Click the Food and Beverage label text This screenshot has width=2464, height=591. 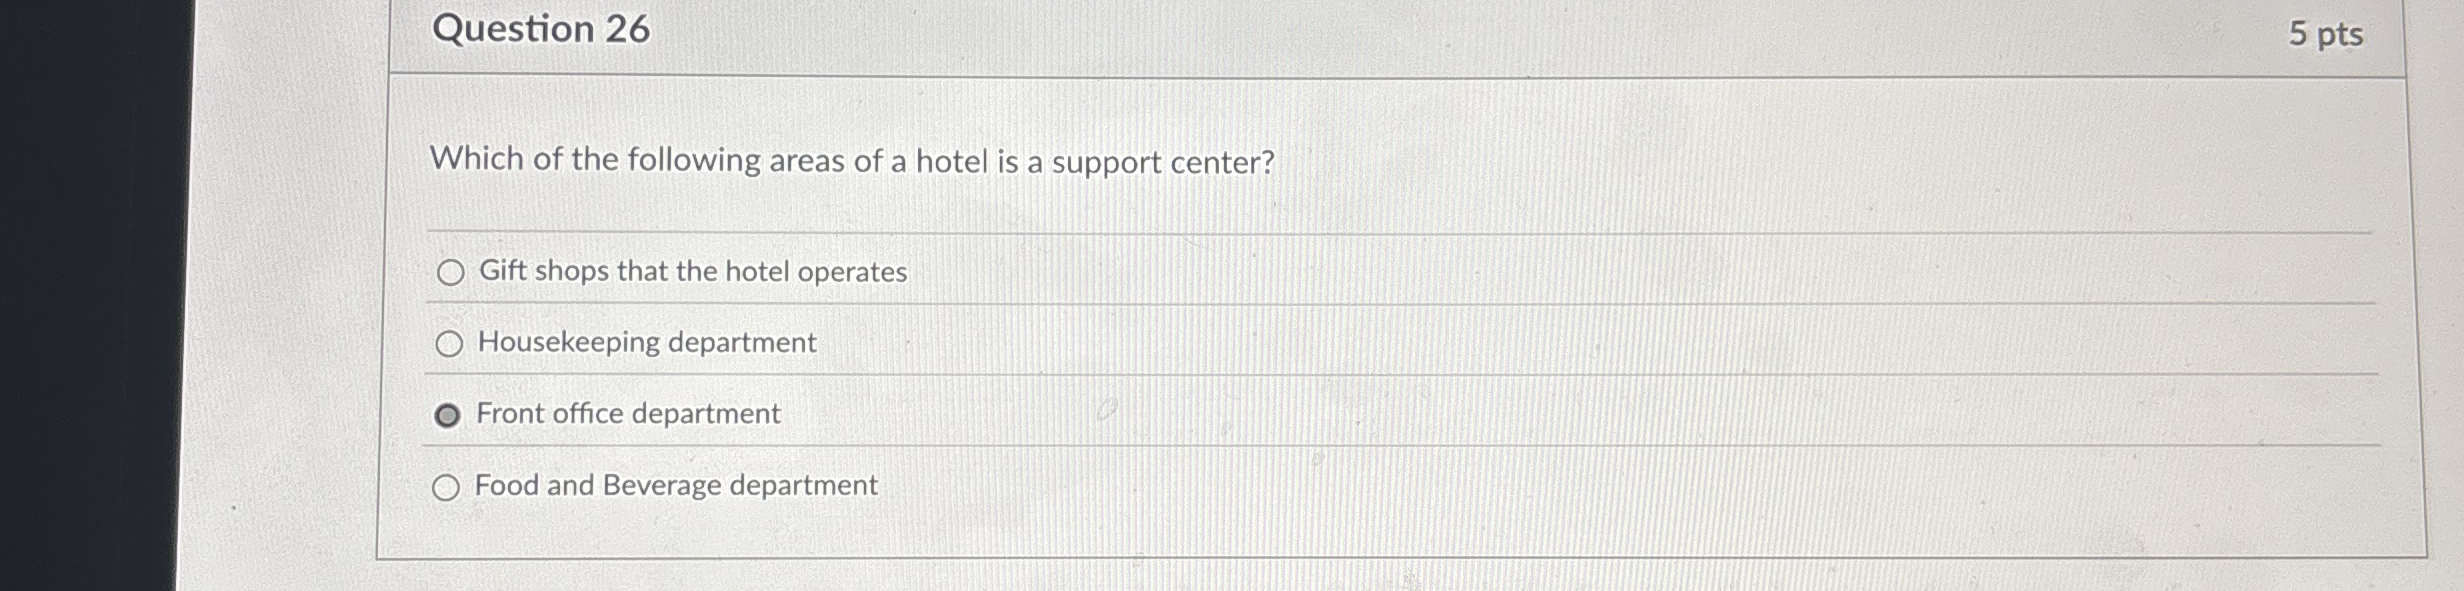coord(676,485)
